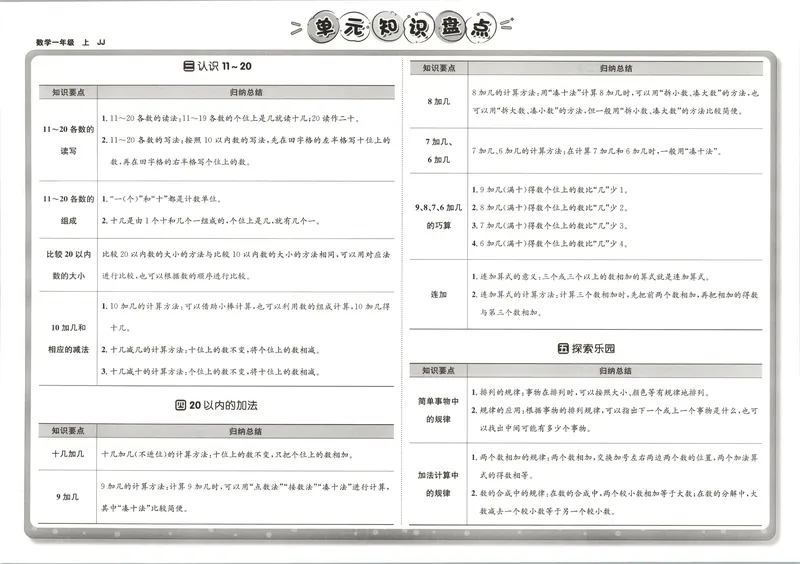Viewport: 800px width, 564px height.
Task: Select the row label "十几加几"
Action: click(68, 453)
